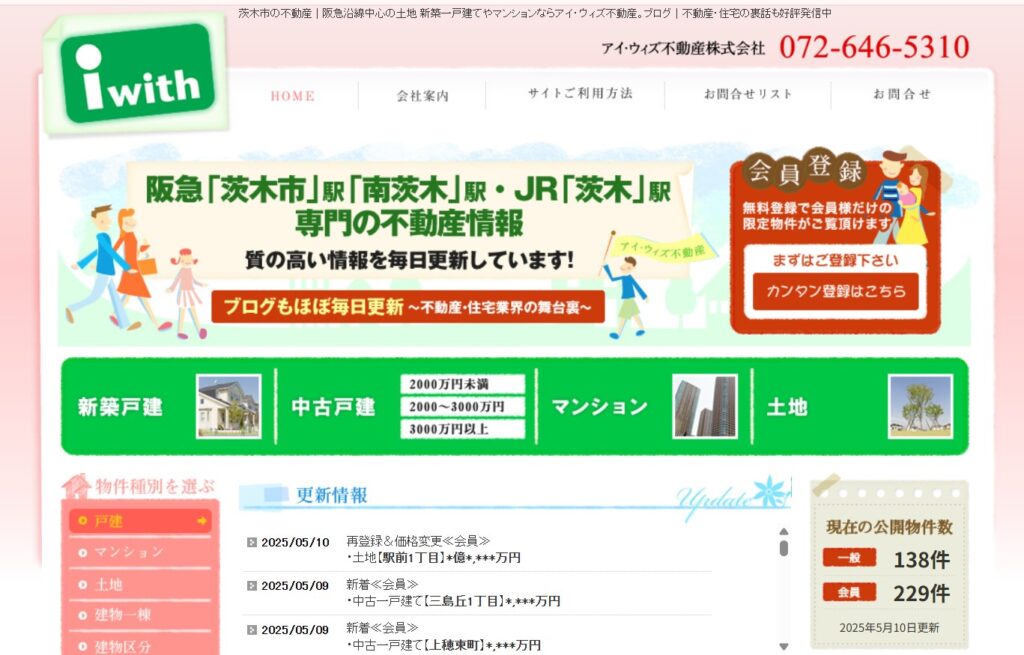Click the 072-646-5310 phone number

click(x=874, y=47)
